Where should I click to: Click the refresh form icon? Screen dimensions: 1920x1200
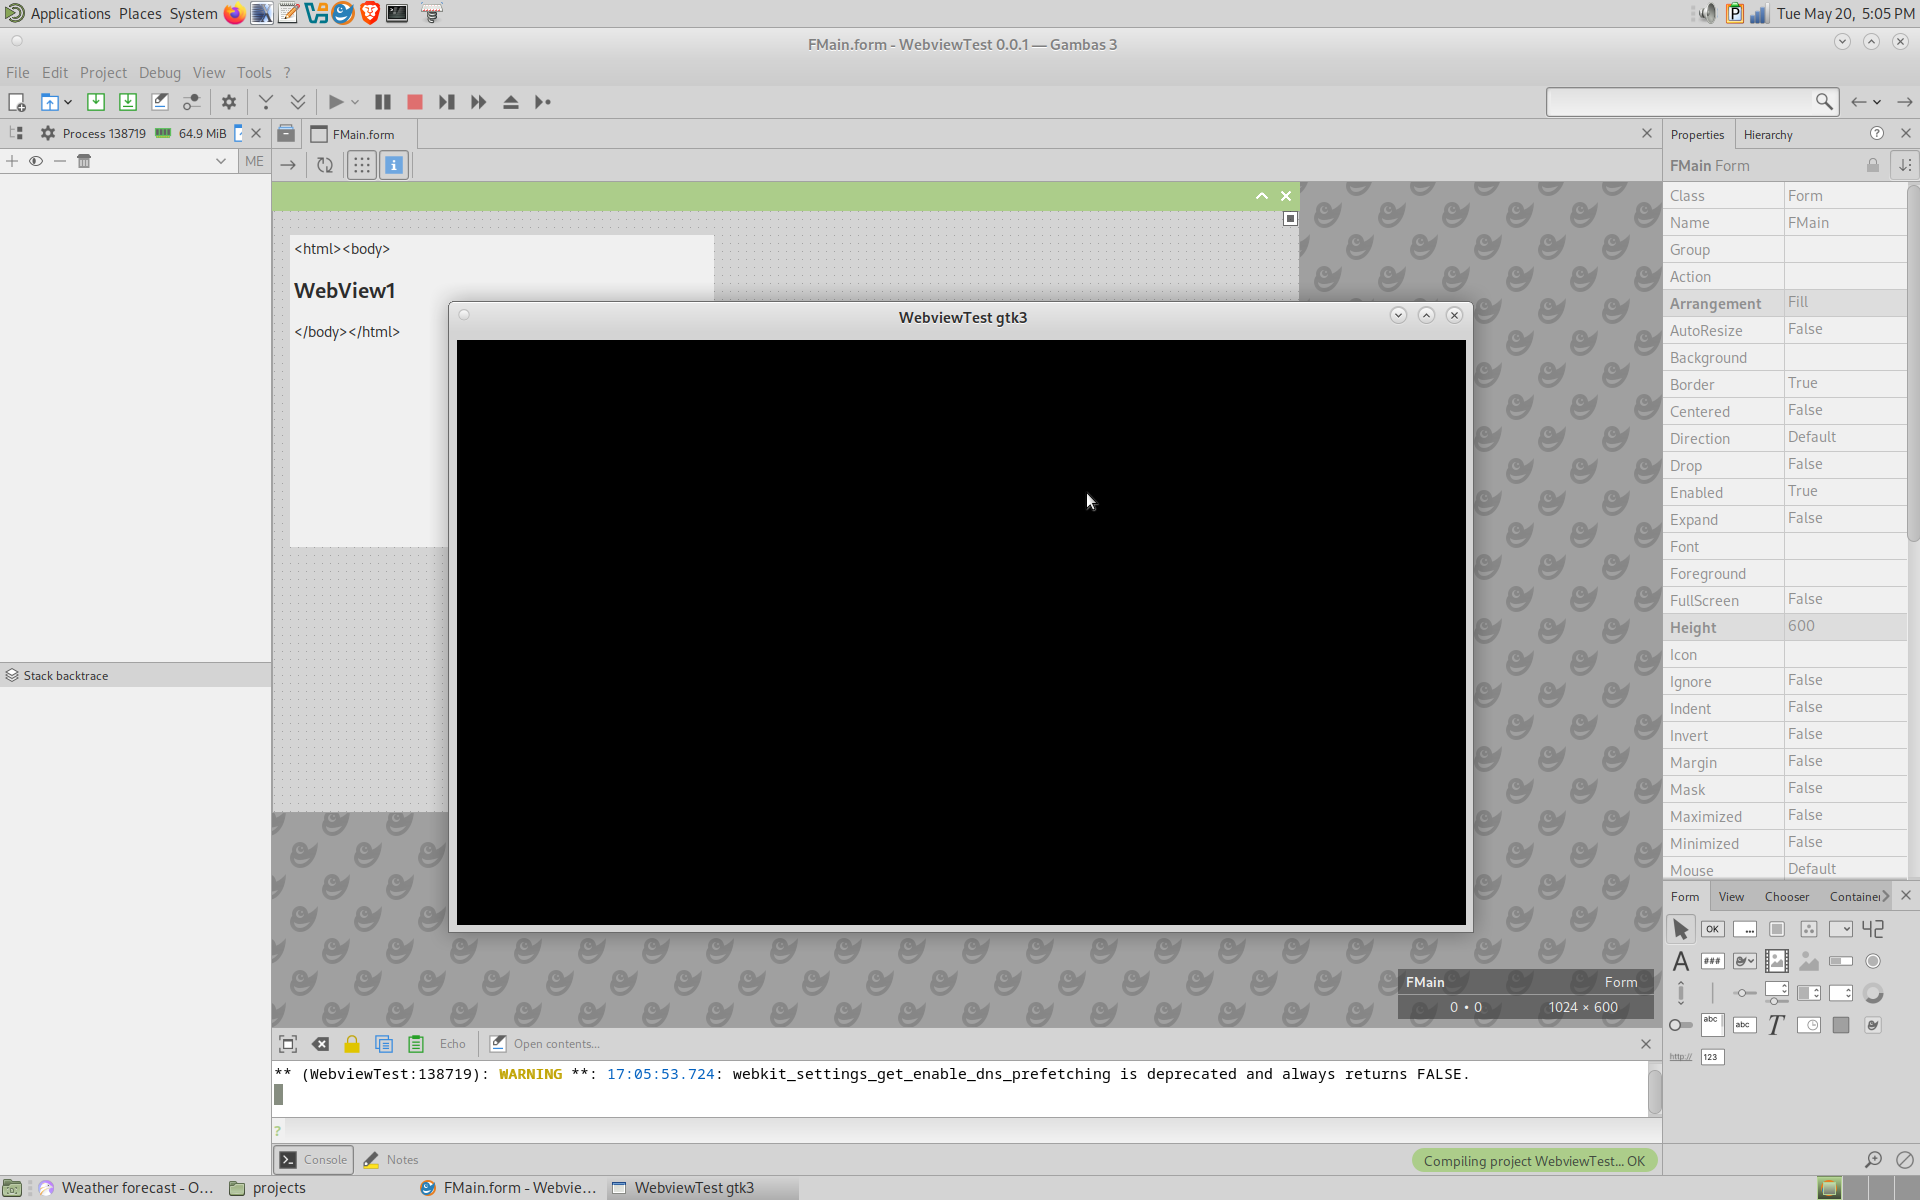[325, 165]
